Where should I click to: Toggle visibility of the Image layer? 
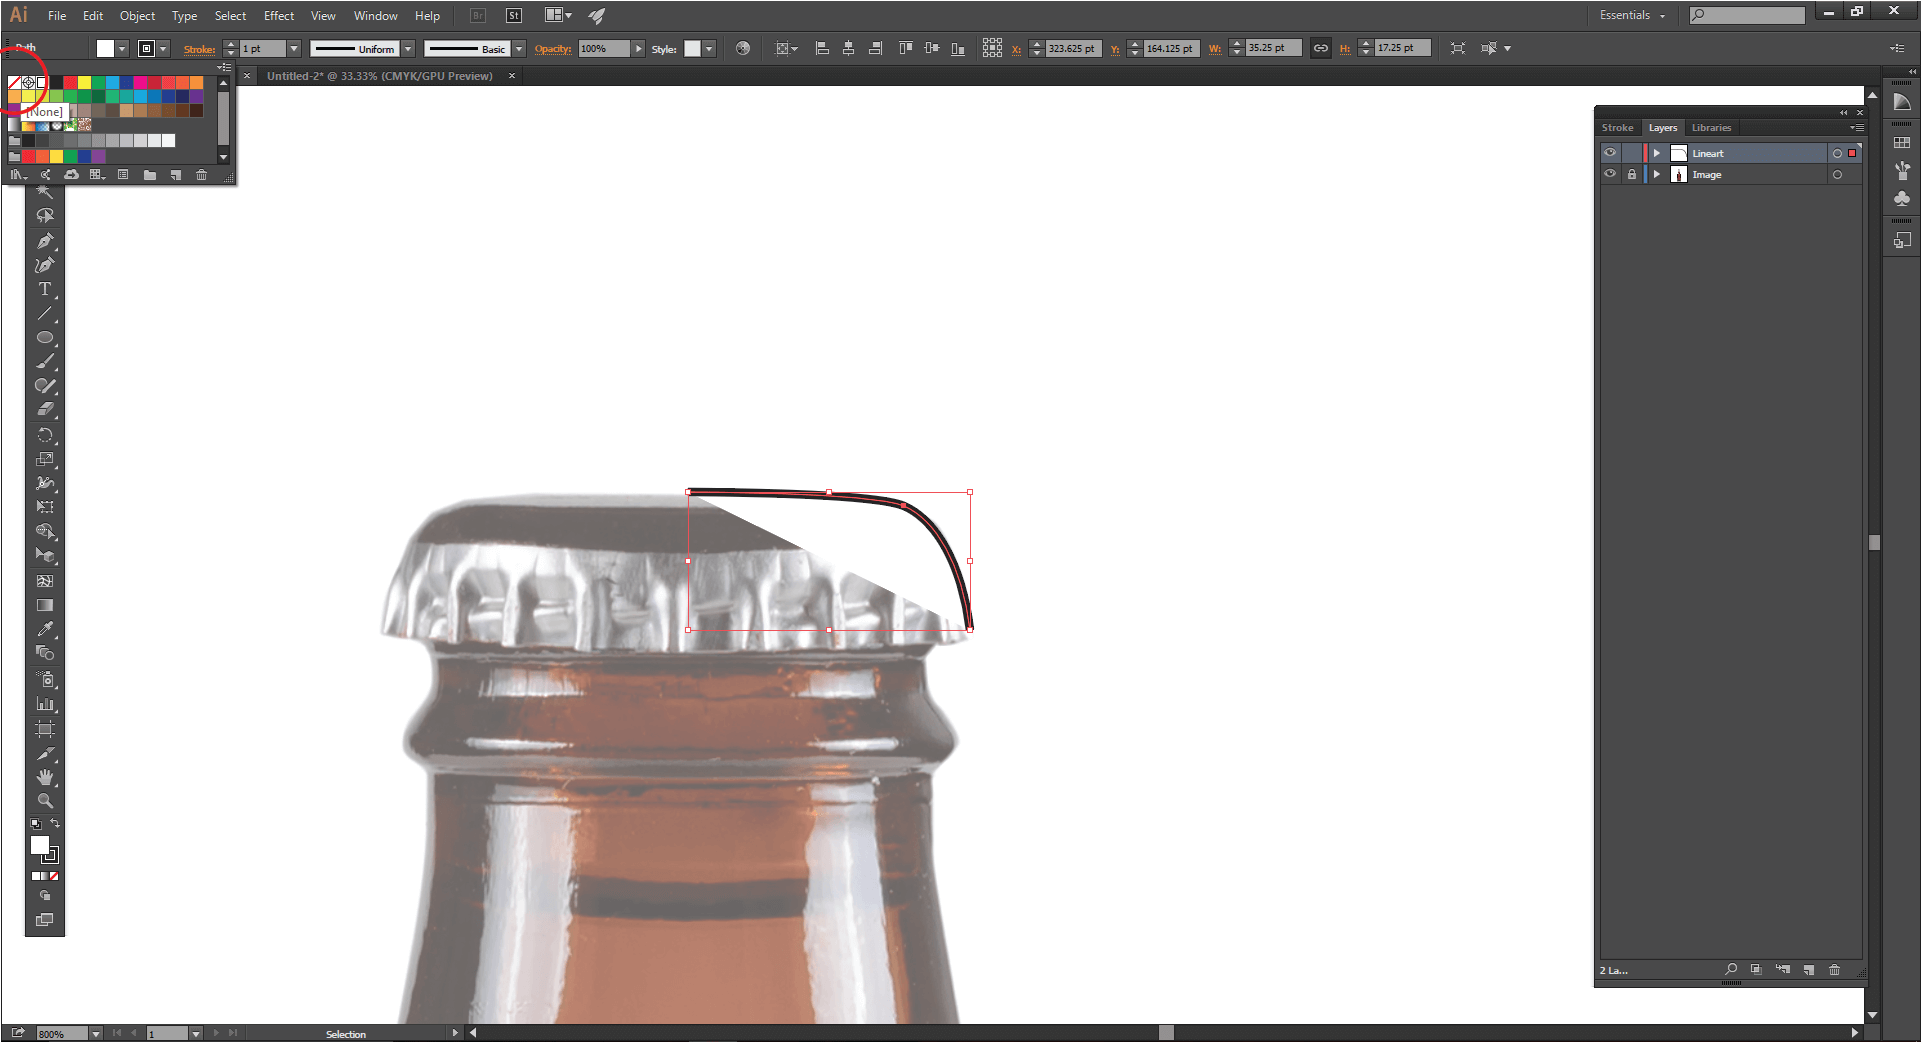click(x=1610, y=174)
